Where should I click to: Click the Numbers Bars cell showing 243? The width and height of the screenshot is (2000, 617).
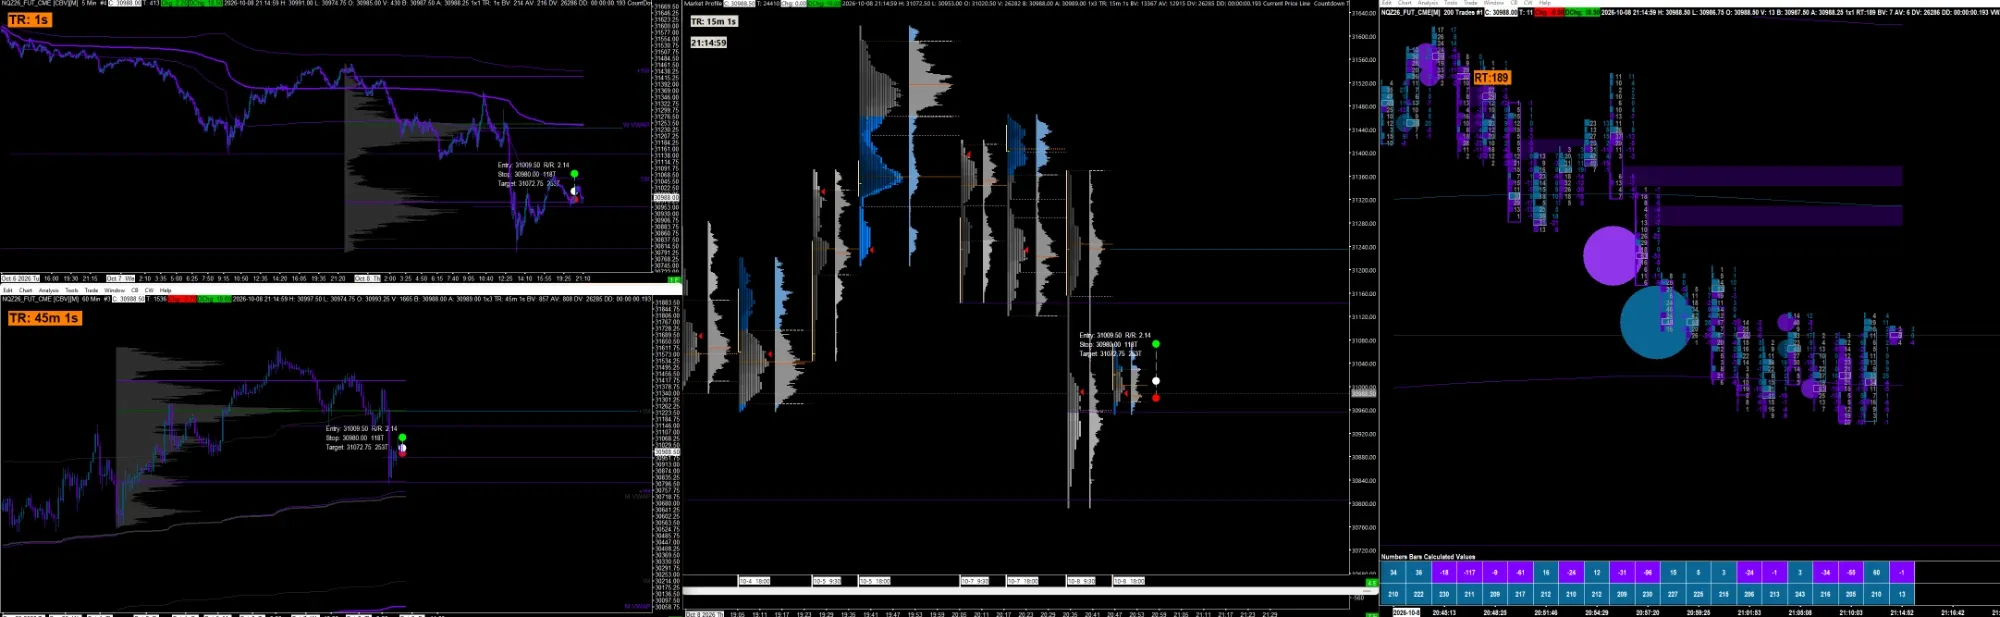click(1800, 594)
